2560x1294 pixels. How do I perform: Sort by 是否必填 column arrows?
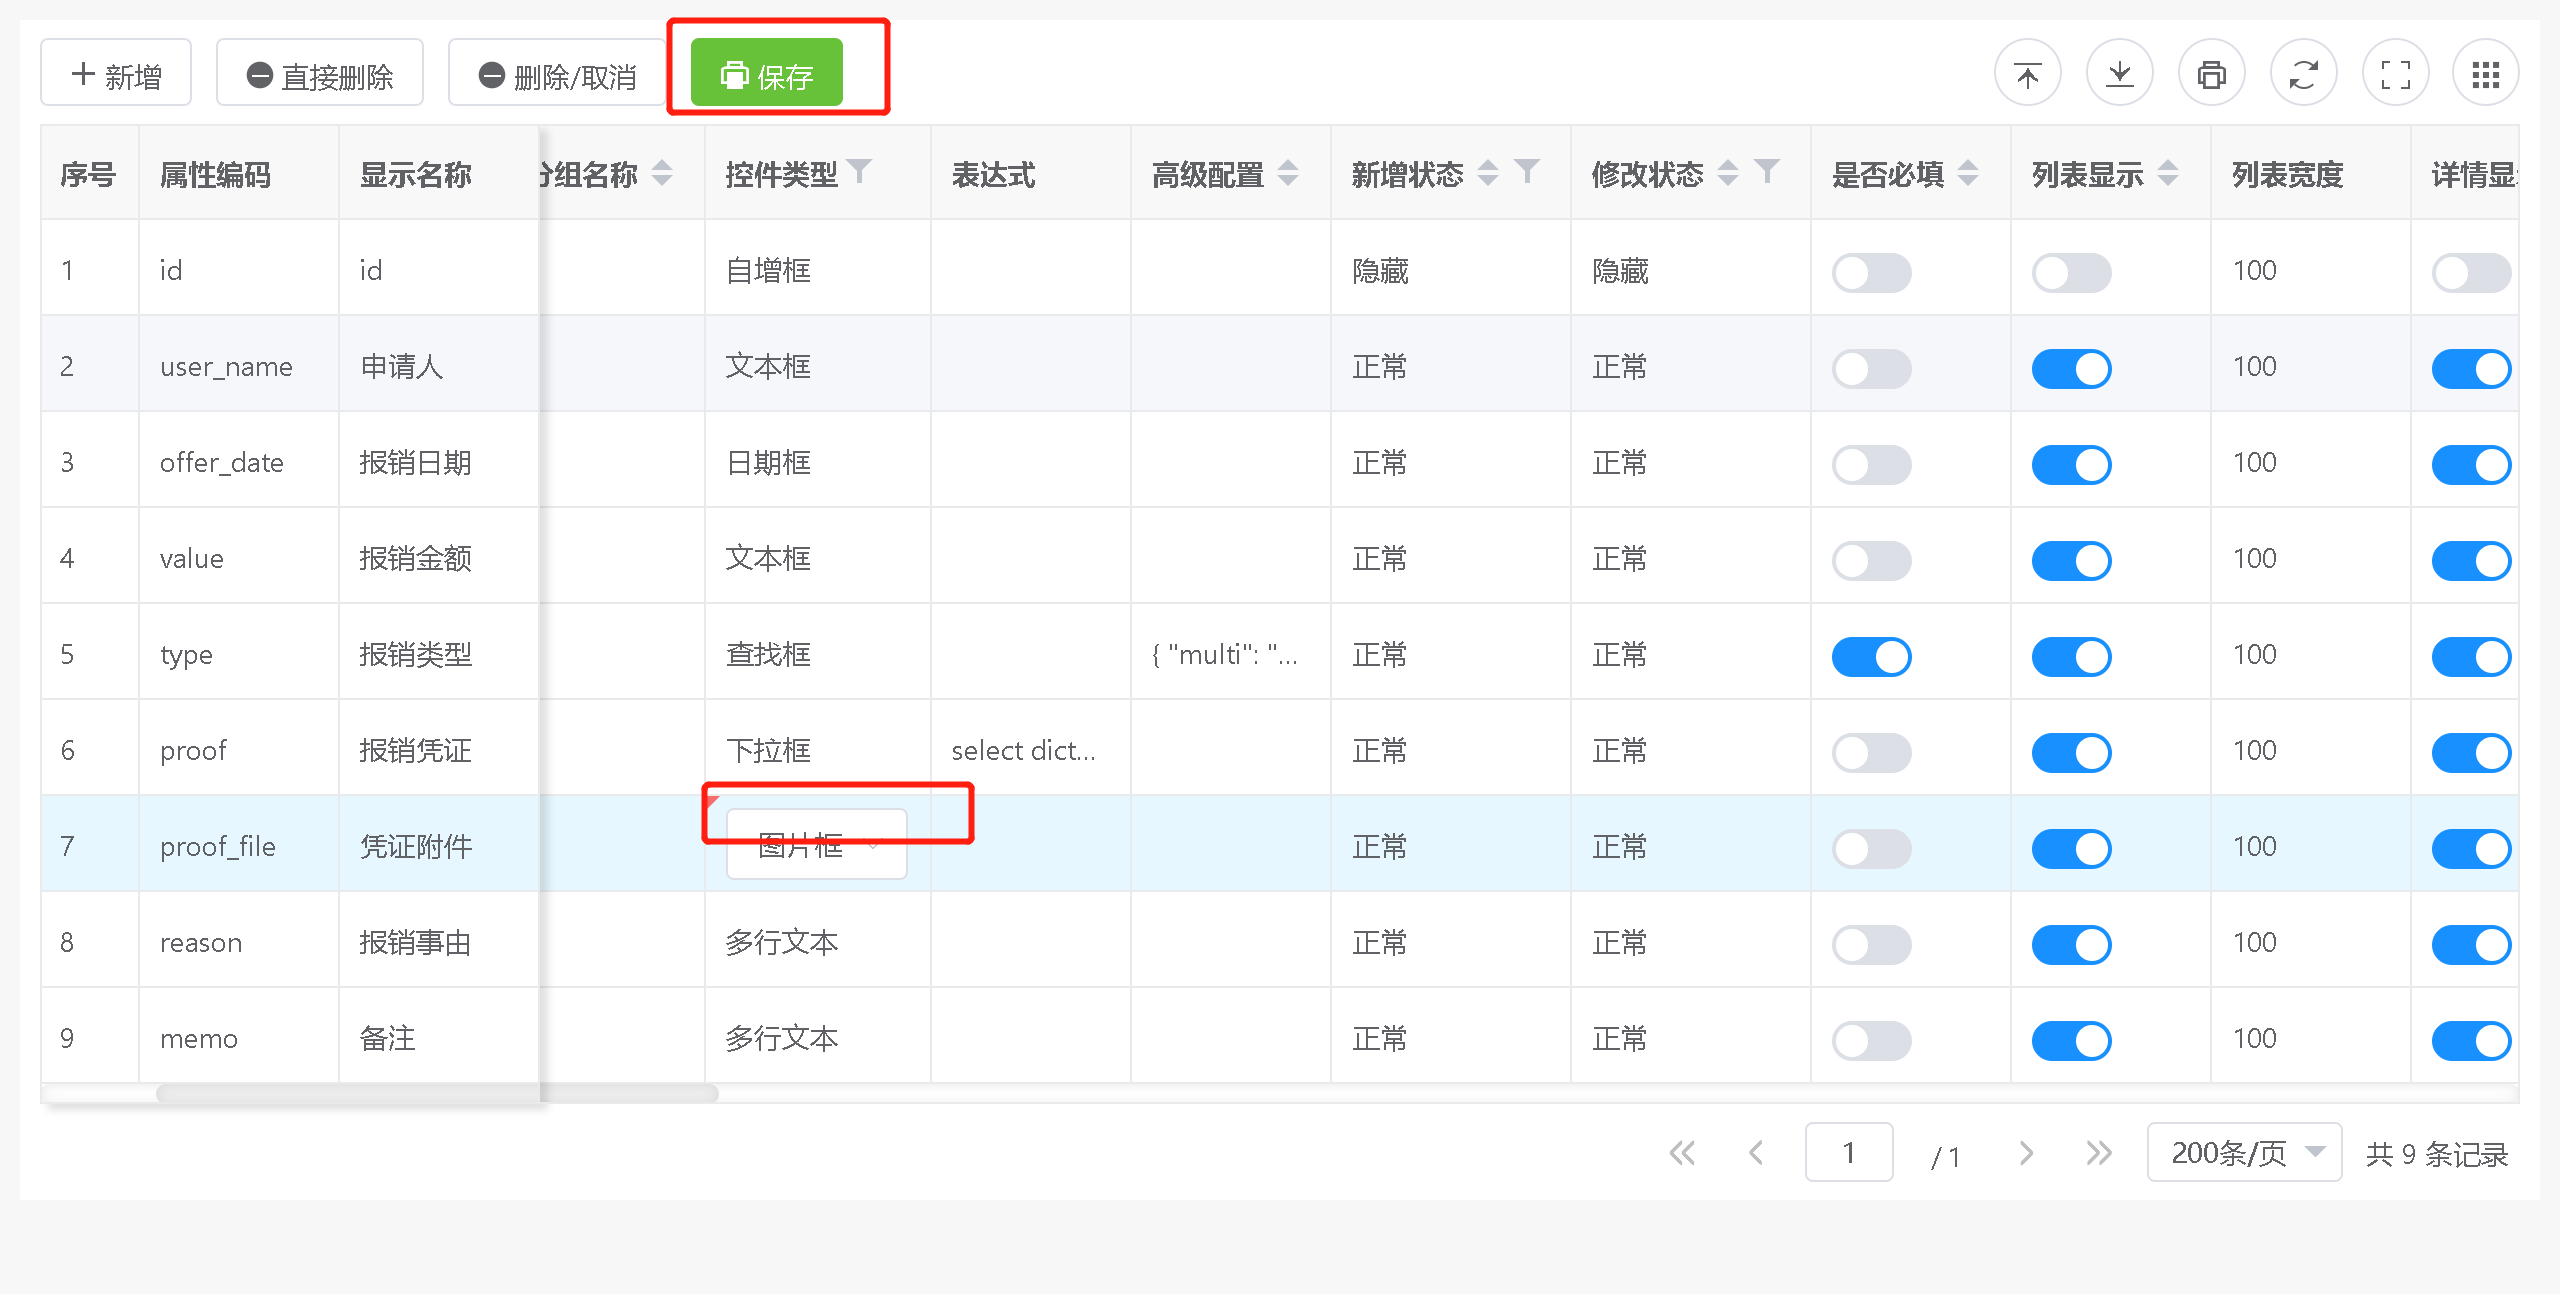click(x=1968, y=173)
